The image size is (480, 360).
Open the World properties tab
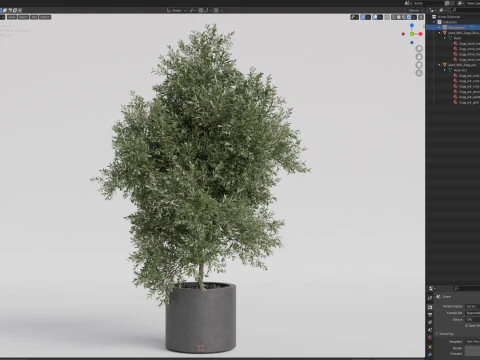[x=430, y=338]
